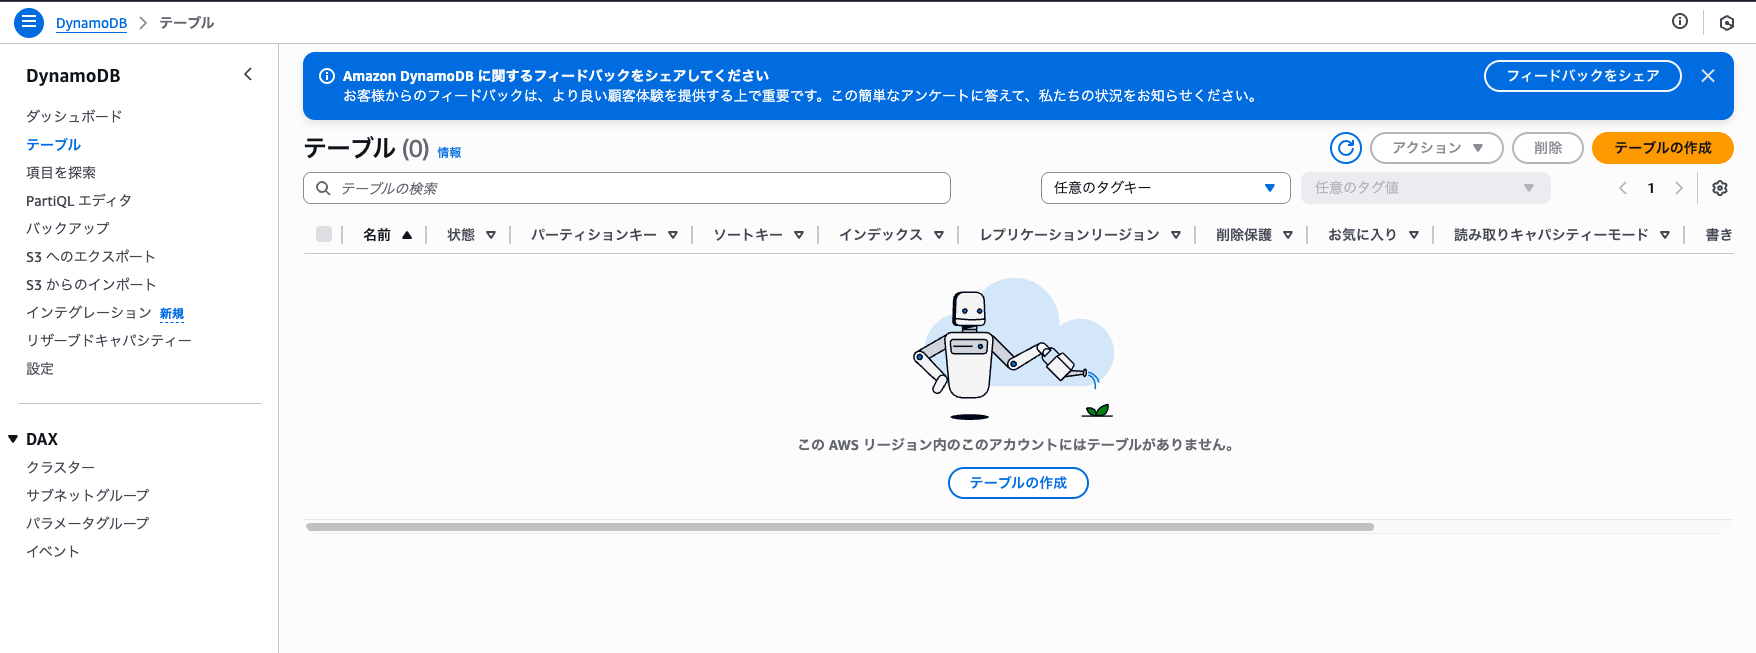This screenshot has height=653, width=1756.
Task: Open table preferences gear icon
Action: (x=1720, y=188)
